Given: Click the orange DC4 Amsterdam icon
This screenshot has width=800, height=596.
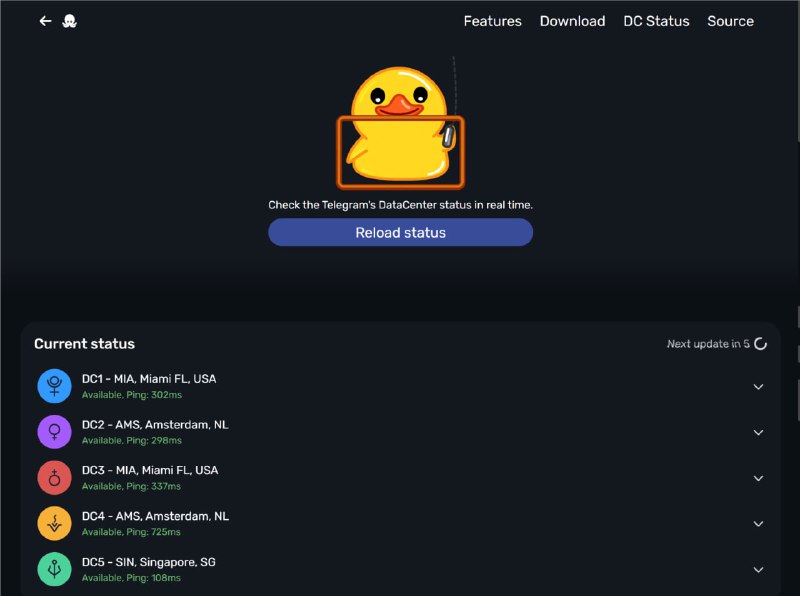Looking at the screenshot, I should point(55,524).
